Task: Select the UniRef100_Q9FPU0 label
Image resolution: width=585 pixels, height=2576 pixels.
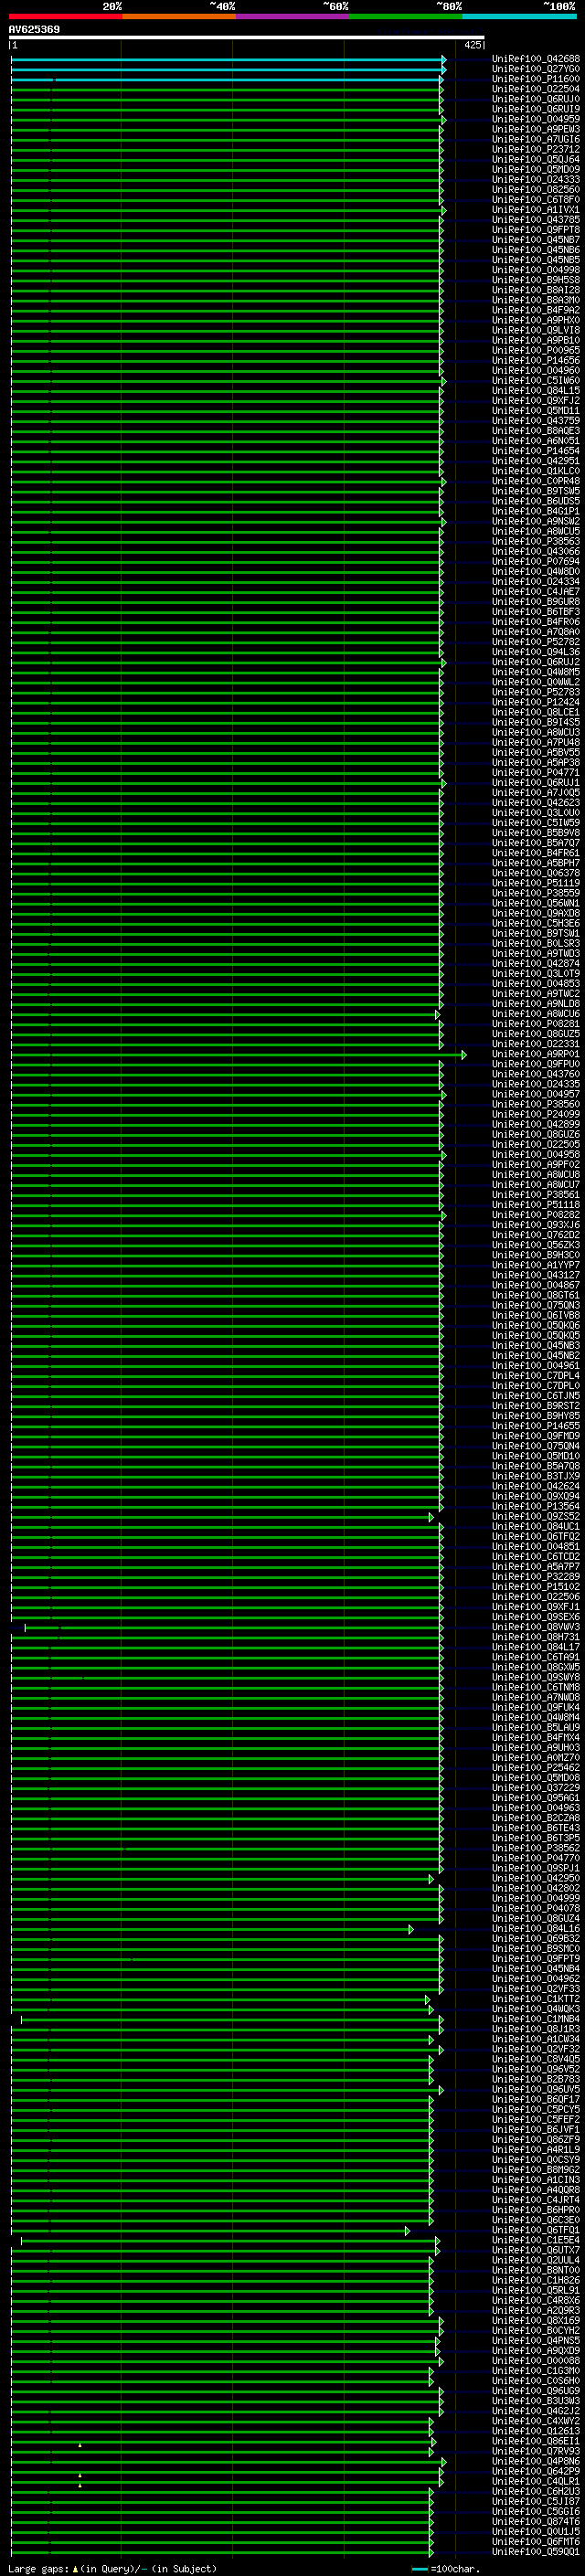Action: 536,1064
